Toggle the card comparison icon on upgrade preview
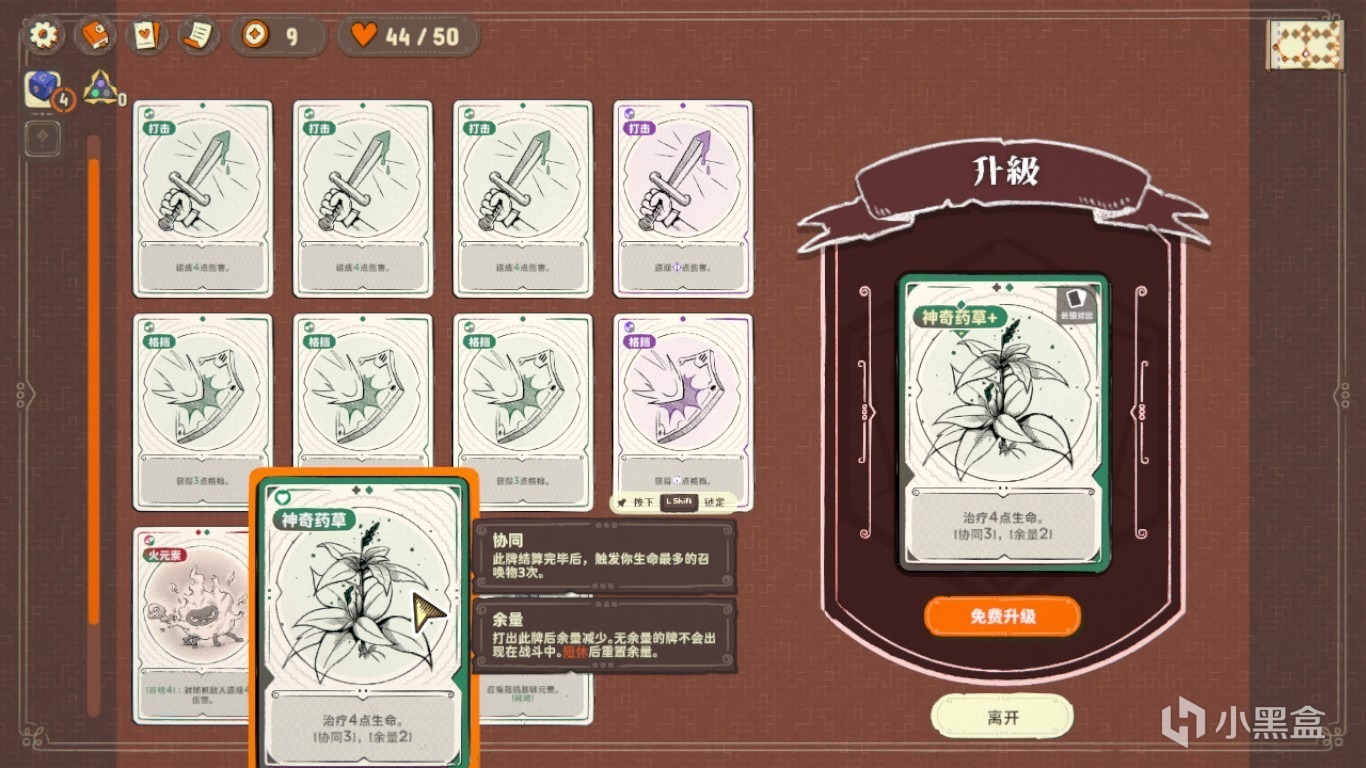 pos(1075,304)
